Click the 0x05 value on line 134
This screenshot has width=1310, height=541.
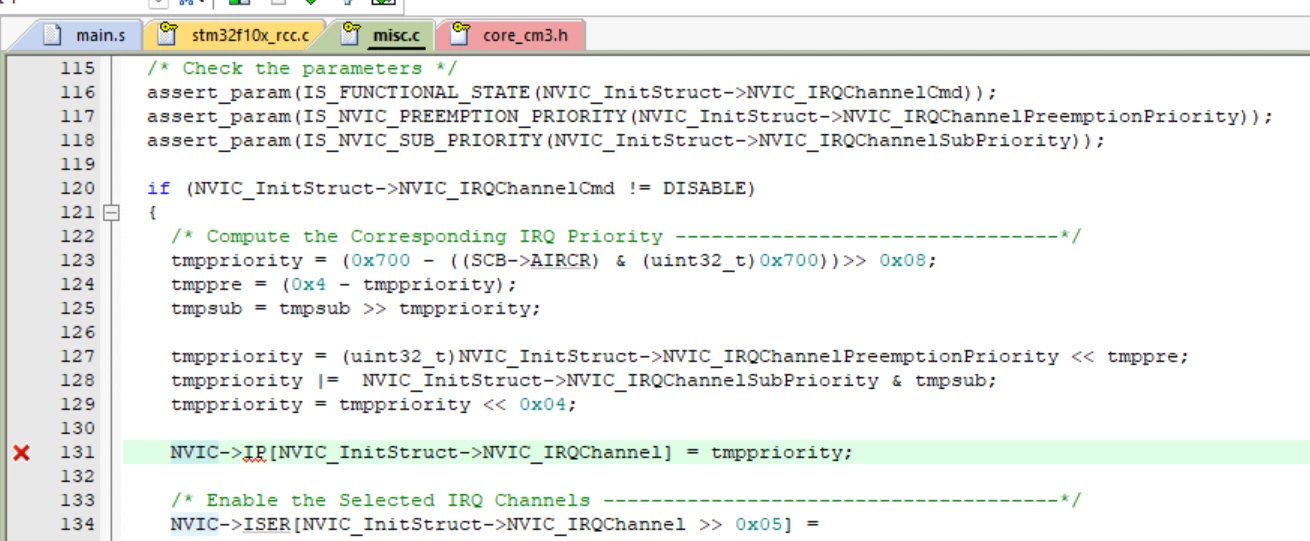click(758, 524)
